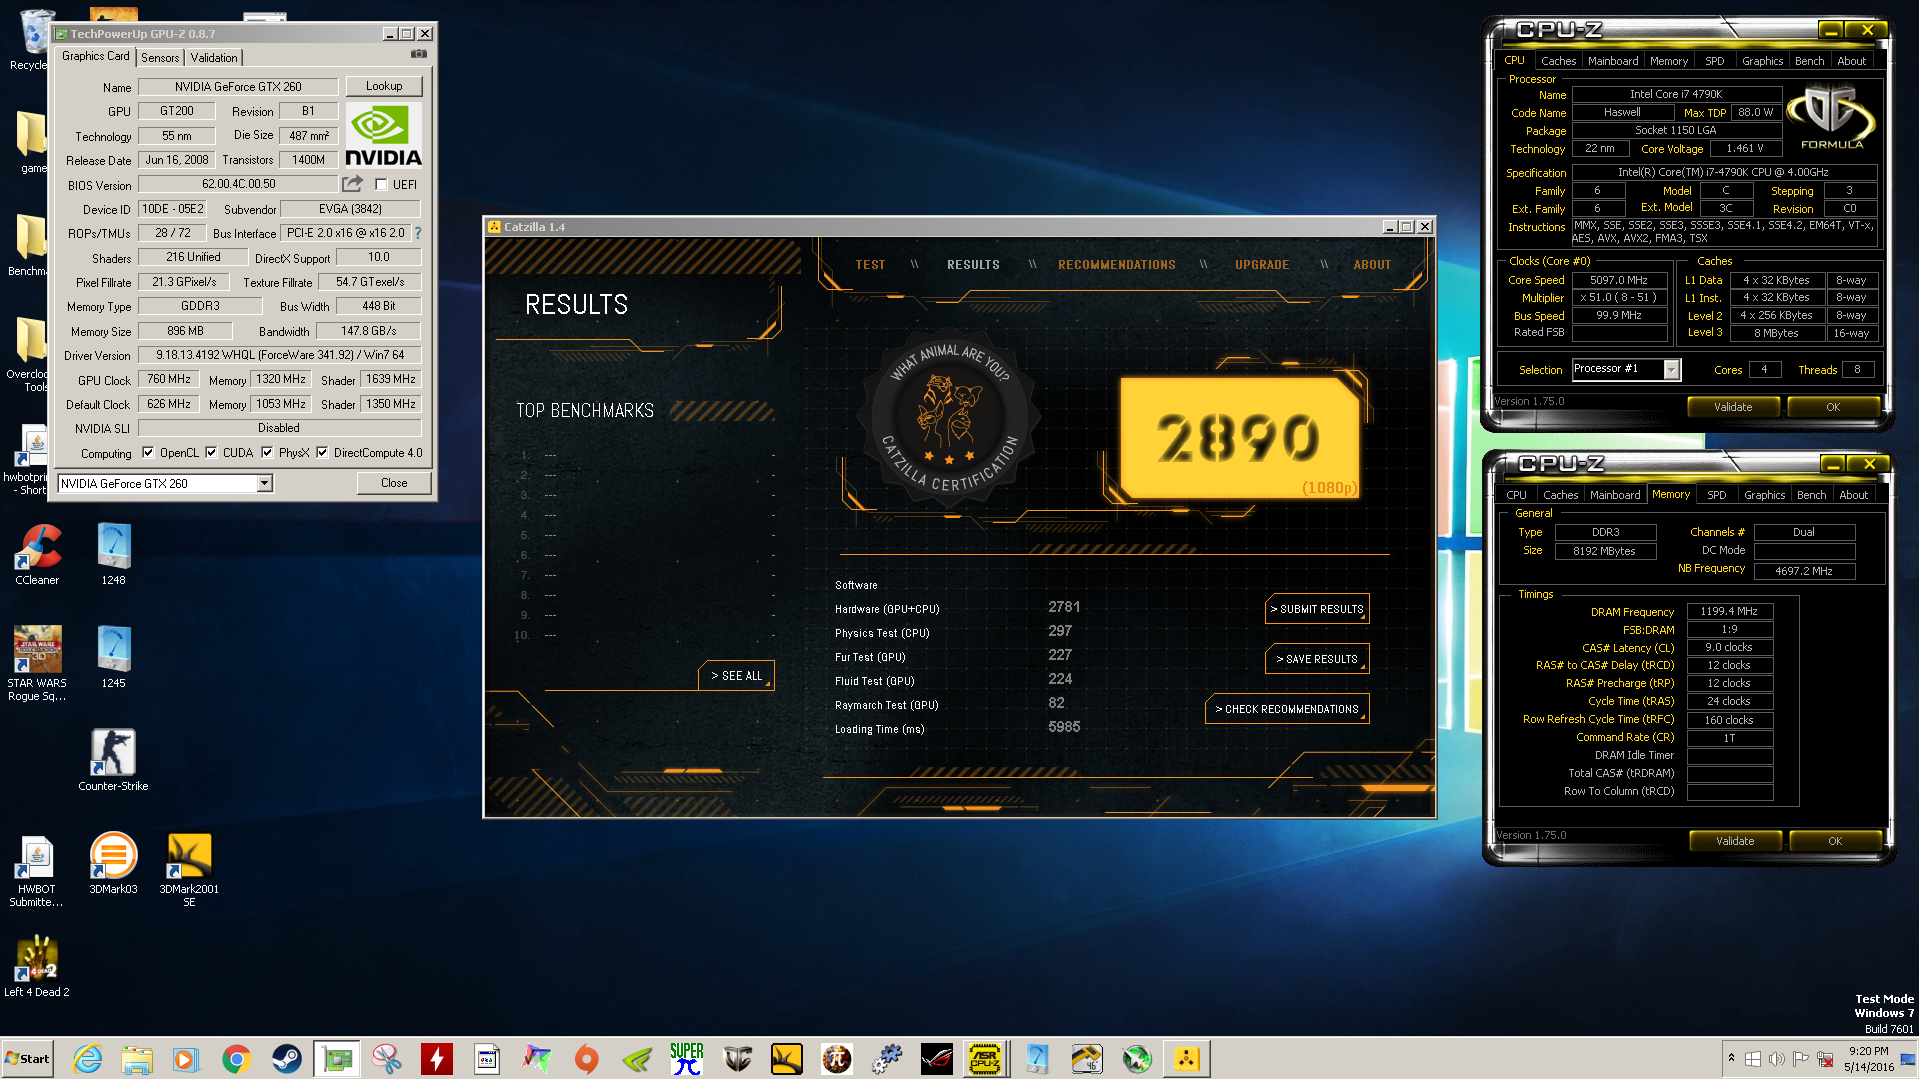
Task: Click the Close button in GPU-Z
Action: click(394, 483)
